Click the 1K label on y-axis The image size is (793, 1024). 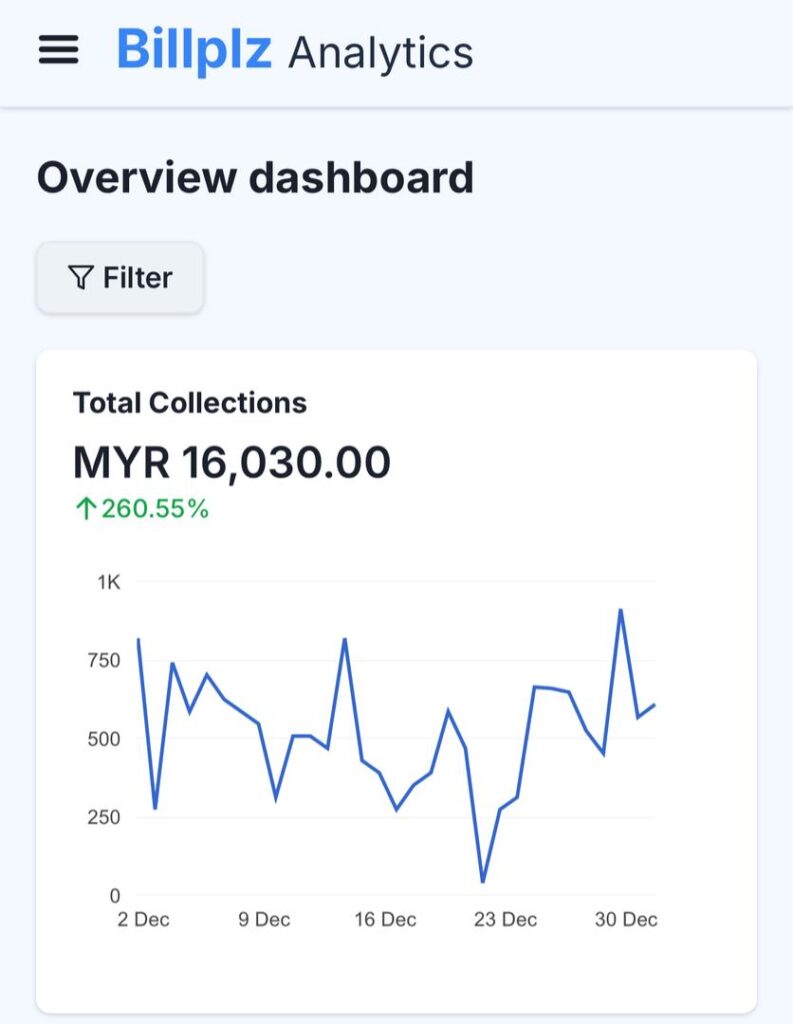108,582
